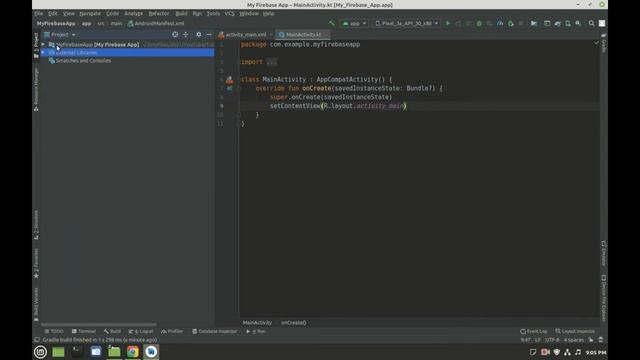Screen dimensions: 640x360
Task: Expand the folded import statement
Action: pyautogui.click(x=272, y=62)
